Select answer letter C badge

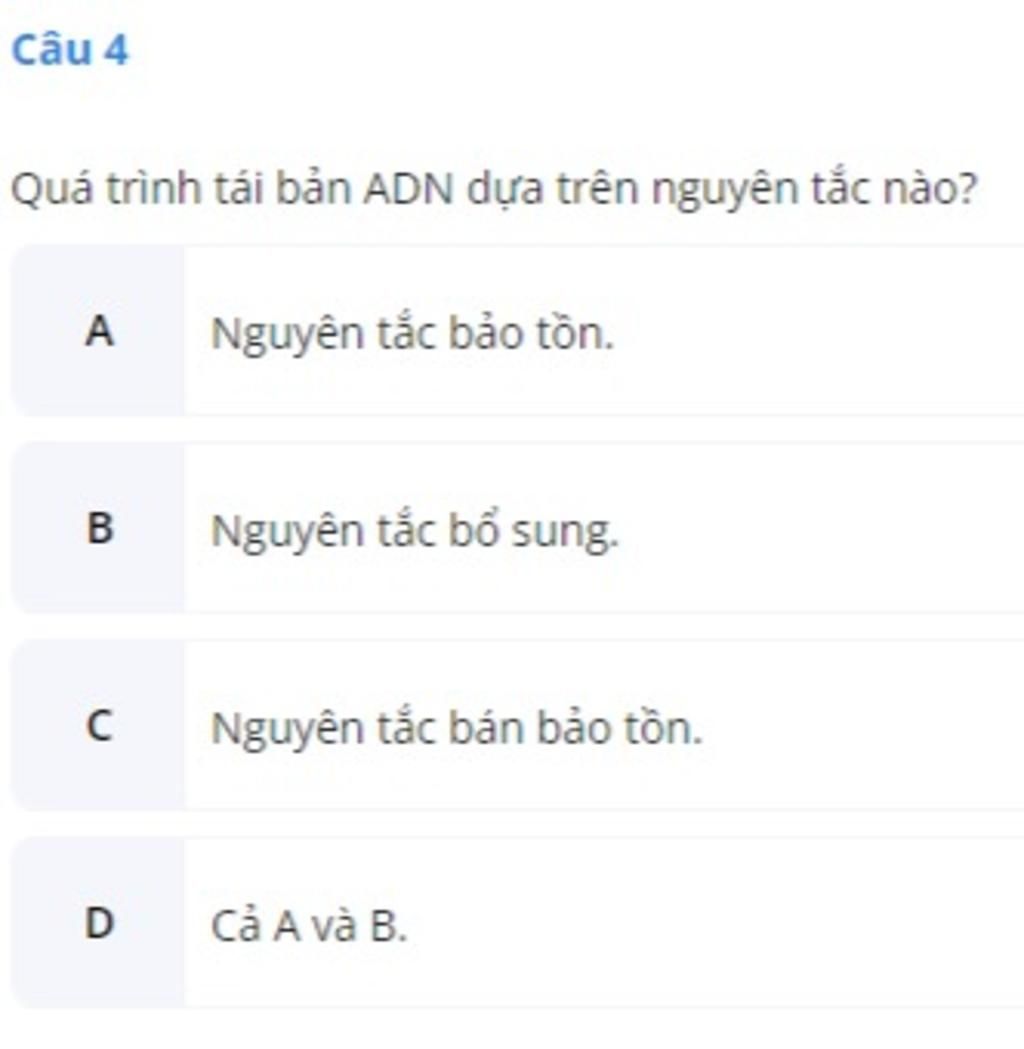[98, 725]
